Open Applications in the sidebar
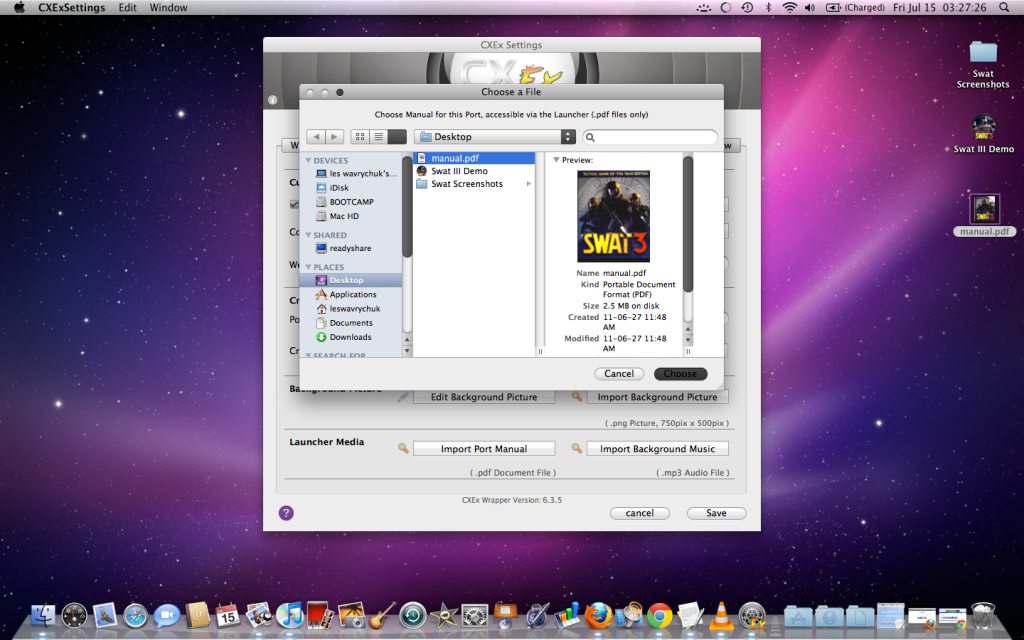The height and width of the screenshot is (640, 1024). click(x=346, y=295)
